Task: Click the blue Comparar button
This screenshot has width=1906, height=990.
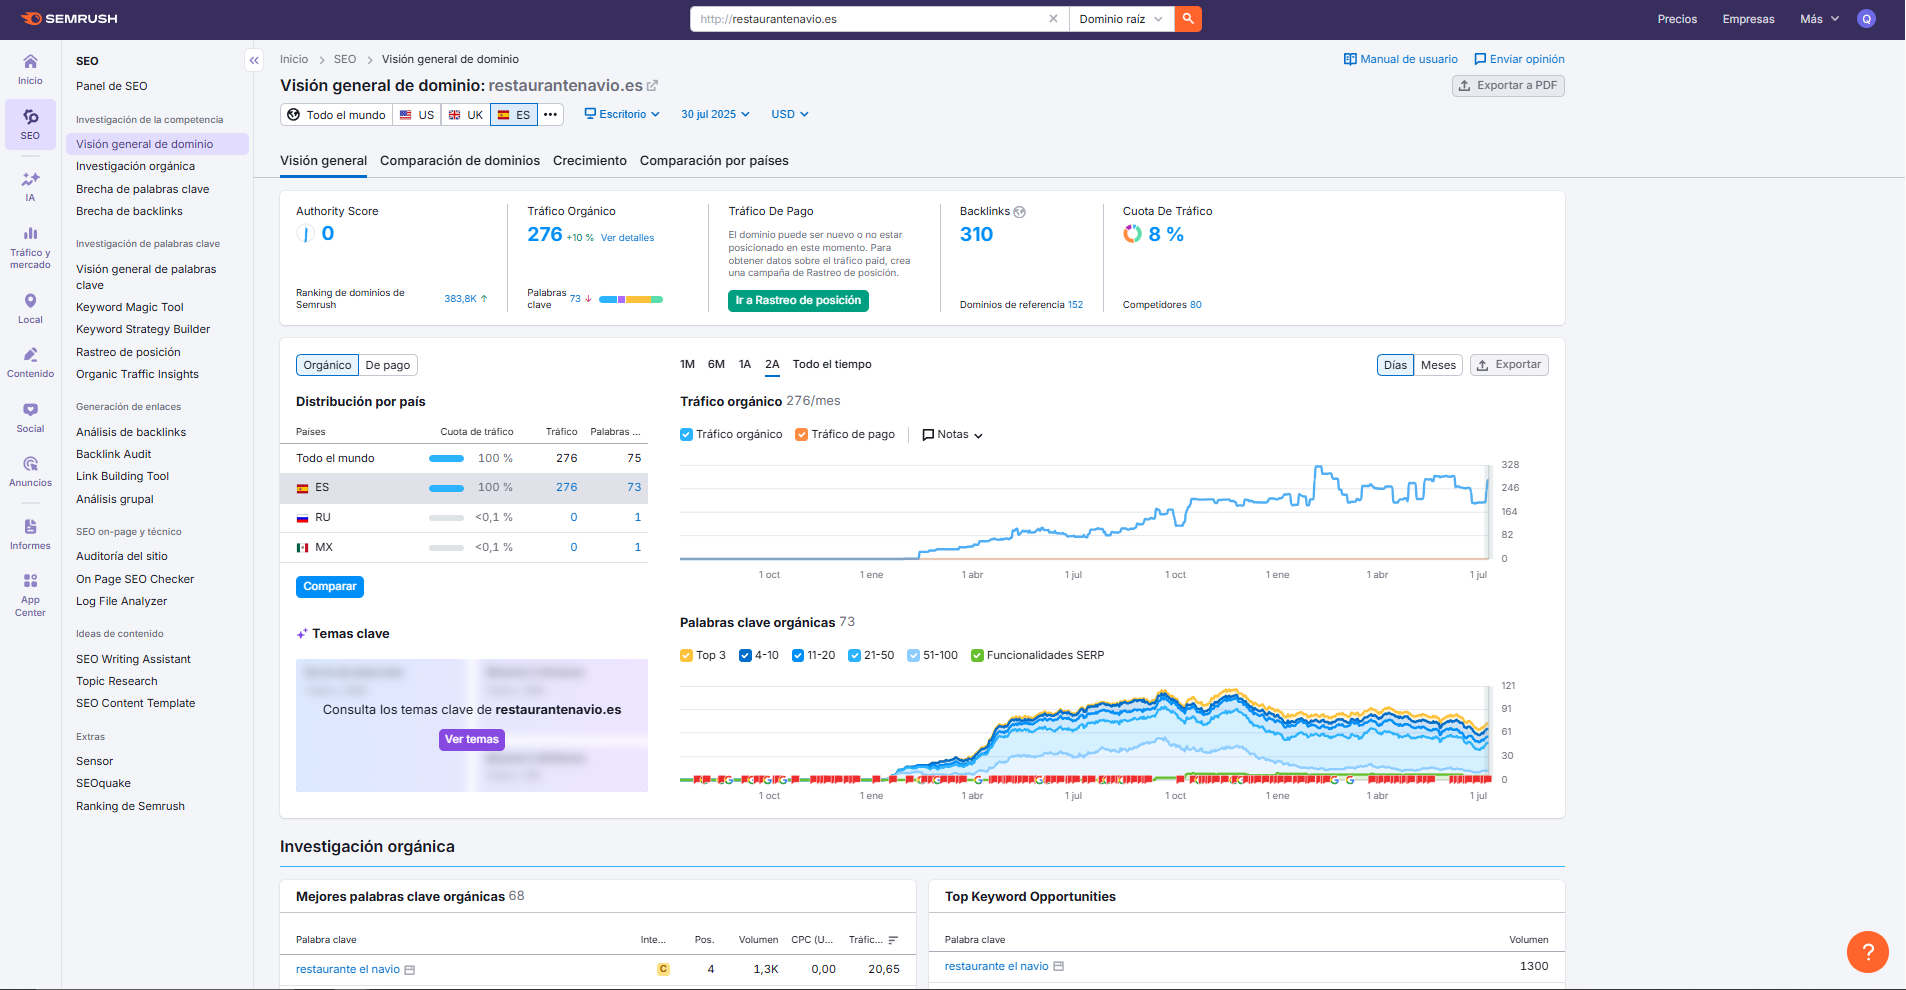Action: pyautogui.click(x=330, y=587)
